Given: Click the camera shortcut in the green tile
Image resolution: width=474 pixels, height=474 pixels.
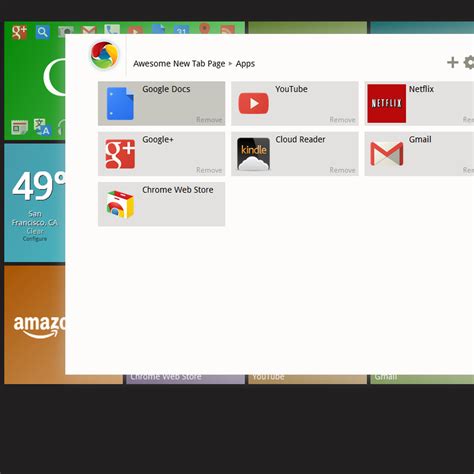Looking at the screenshot, I should pyautogui.click(x=65, y=31).
